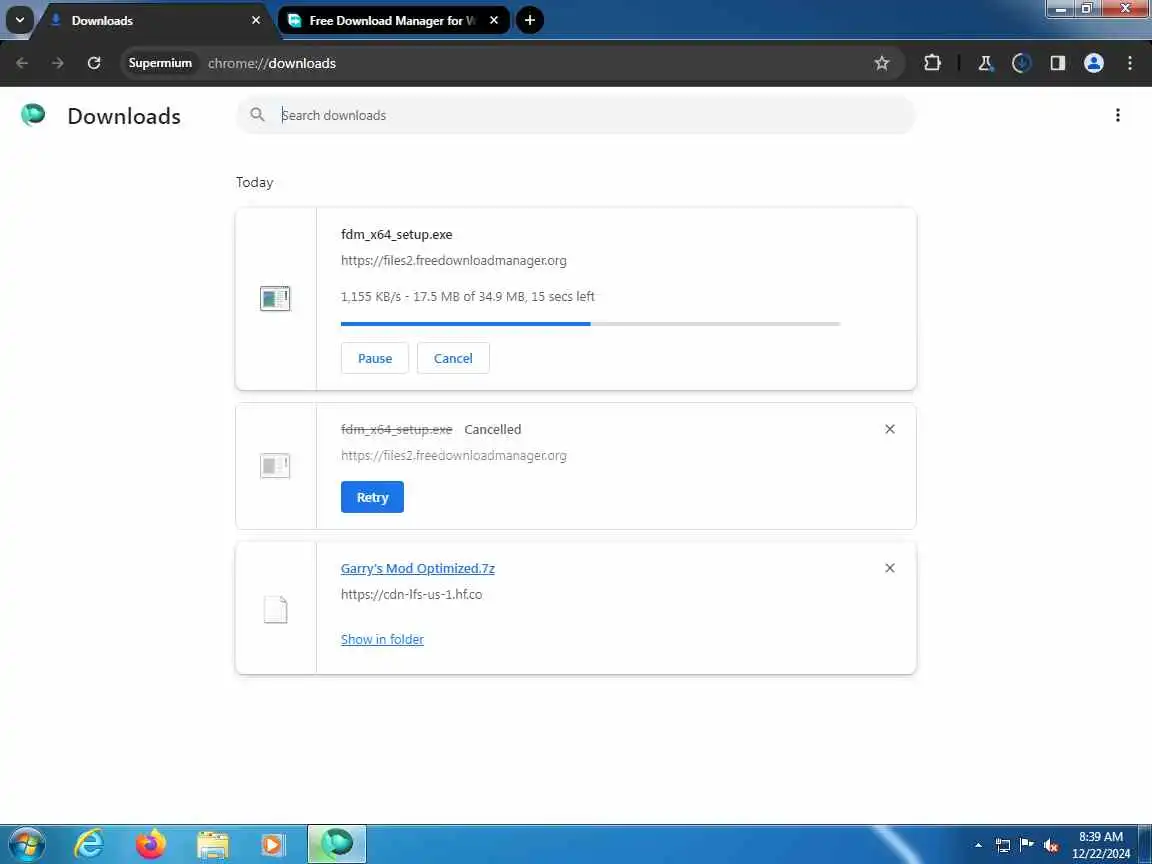Image resolution: width=1152 pixels, height=864 pixels.
Task: Pause the fdm_x64_setup.exe download
Action: [x=375, y=358]
